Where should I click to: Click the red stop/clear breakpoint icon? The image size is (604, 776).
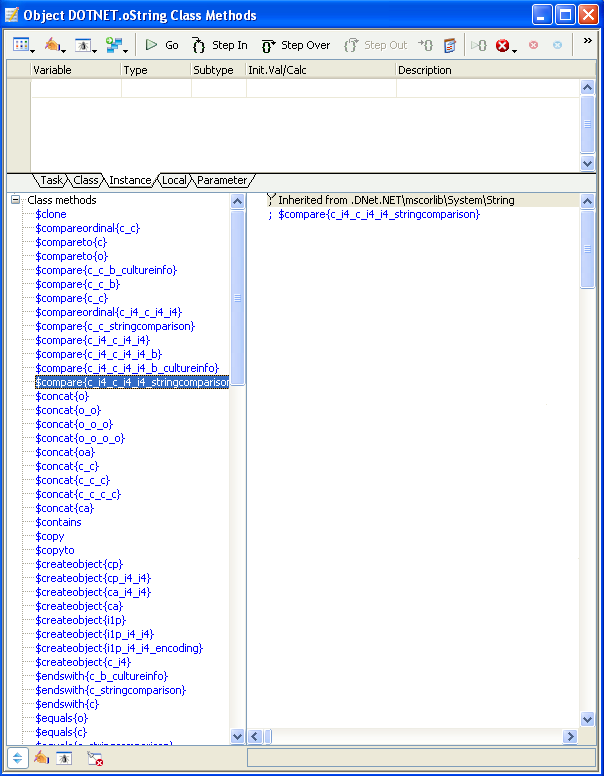(503, 45)
